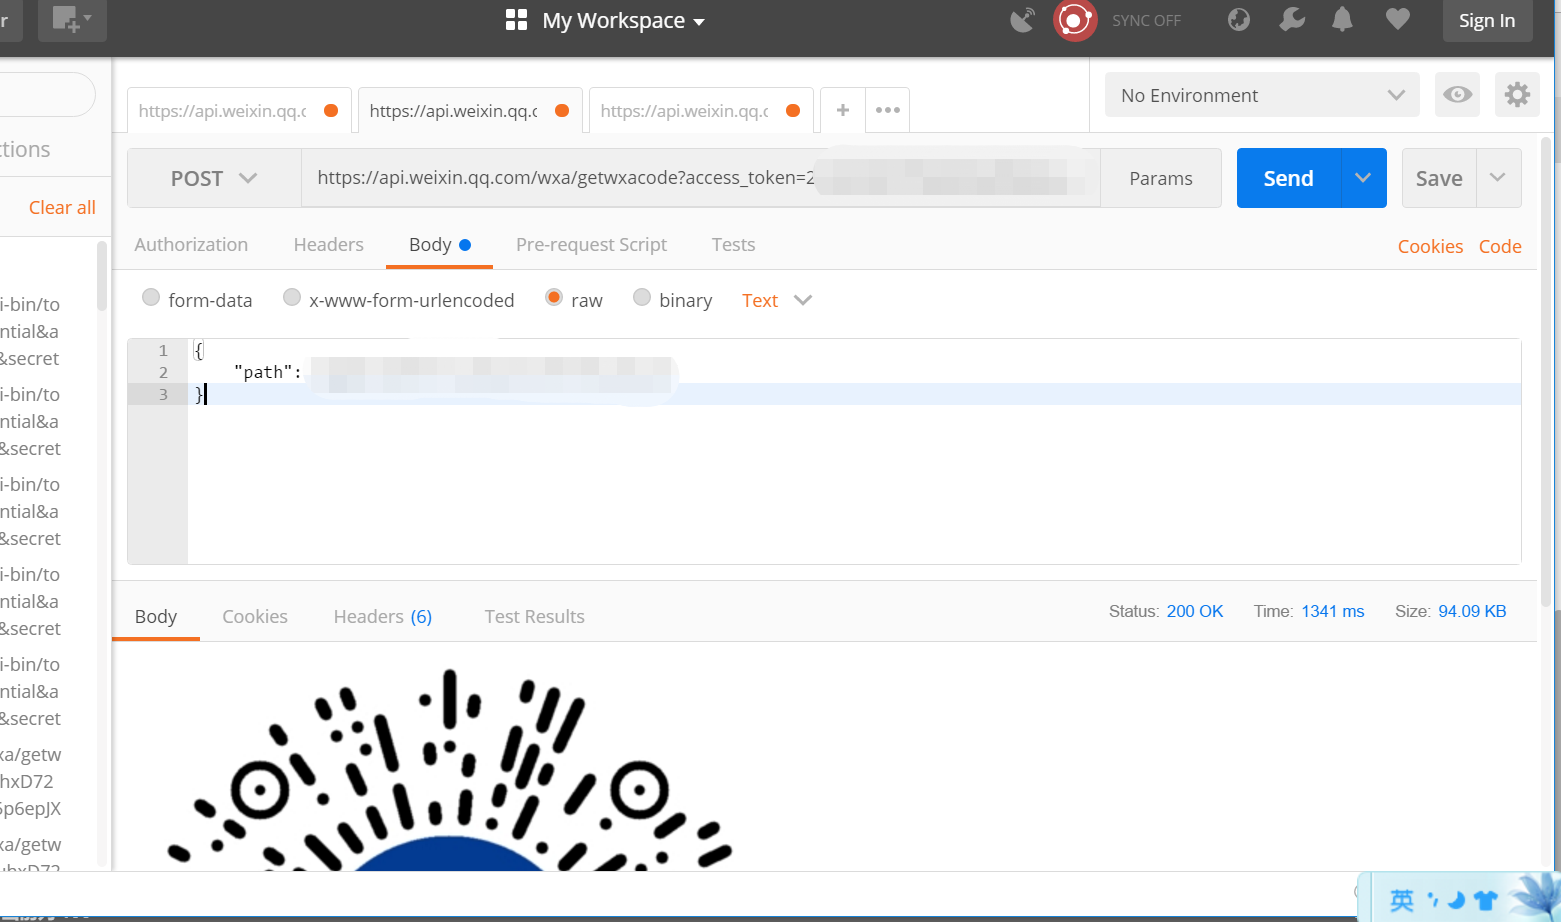Image resolution: width=1561 pixels, height=922 pixels.
Task: Open the Test Results tab
Action: pos(534,616)
